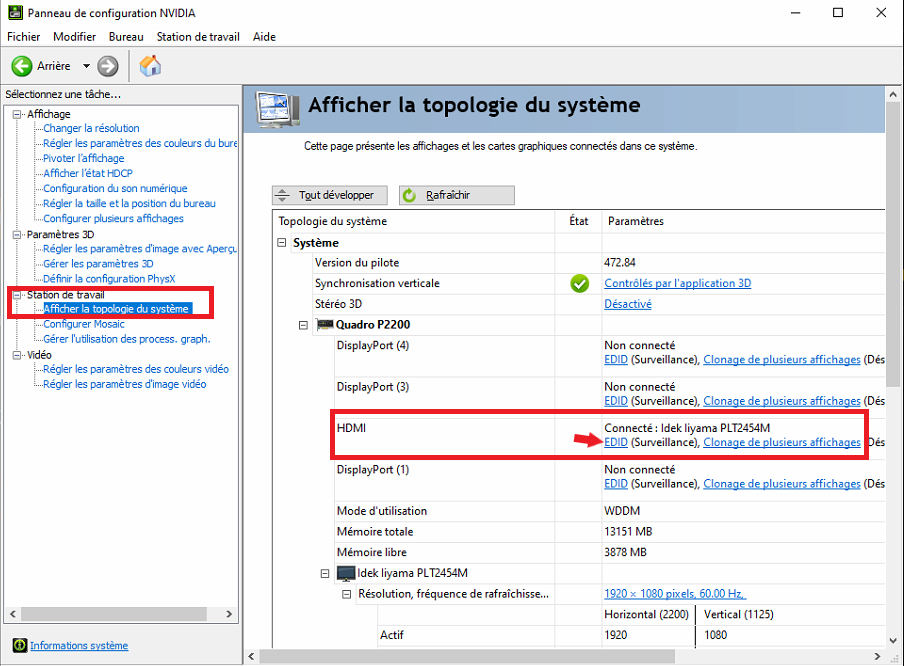Click the Idek Iiyama PLT2454M monitor icon
This screenshot has height=666, width=904.
pyautogui.click(x=346, y=573)
